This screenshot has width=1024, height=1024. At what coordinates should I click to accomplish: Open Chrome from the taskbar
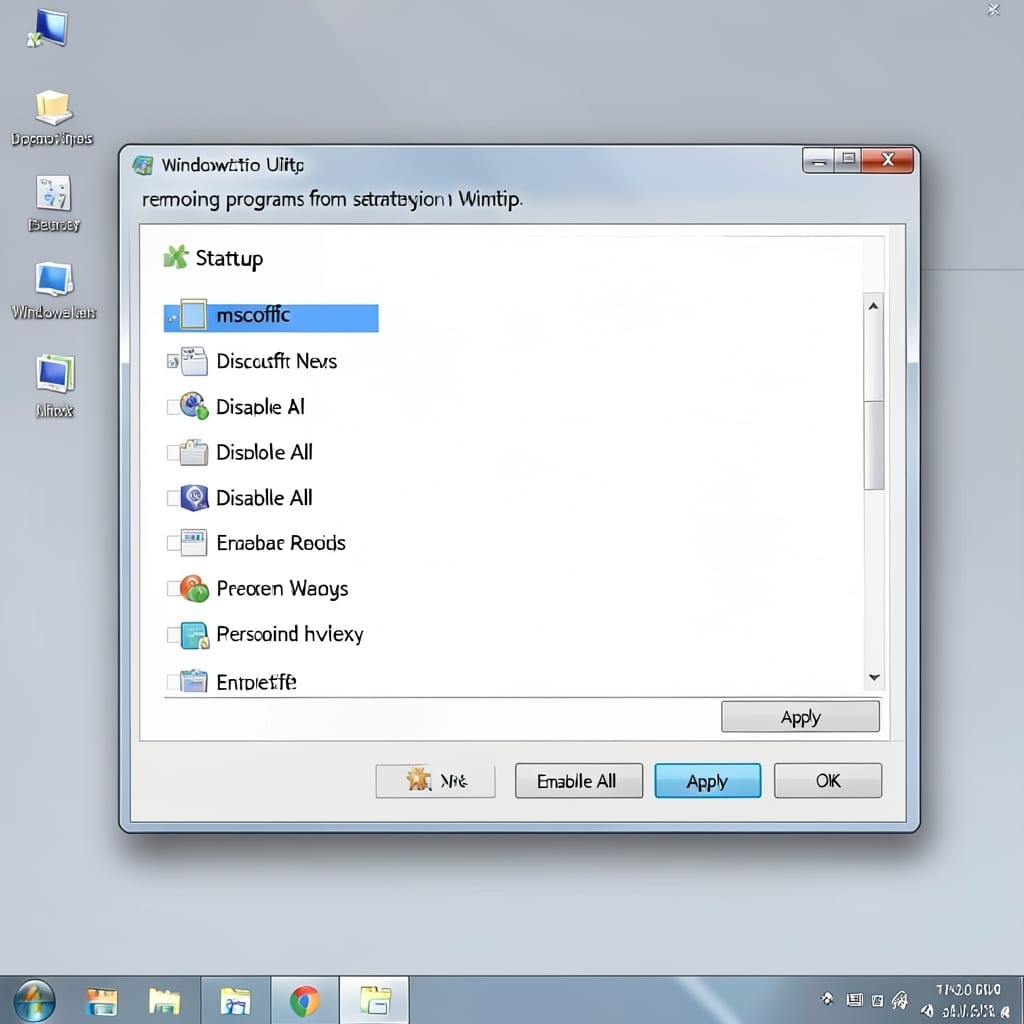tap(305, 1001)
